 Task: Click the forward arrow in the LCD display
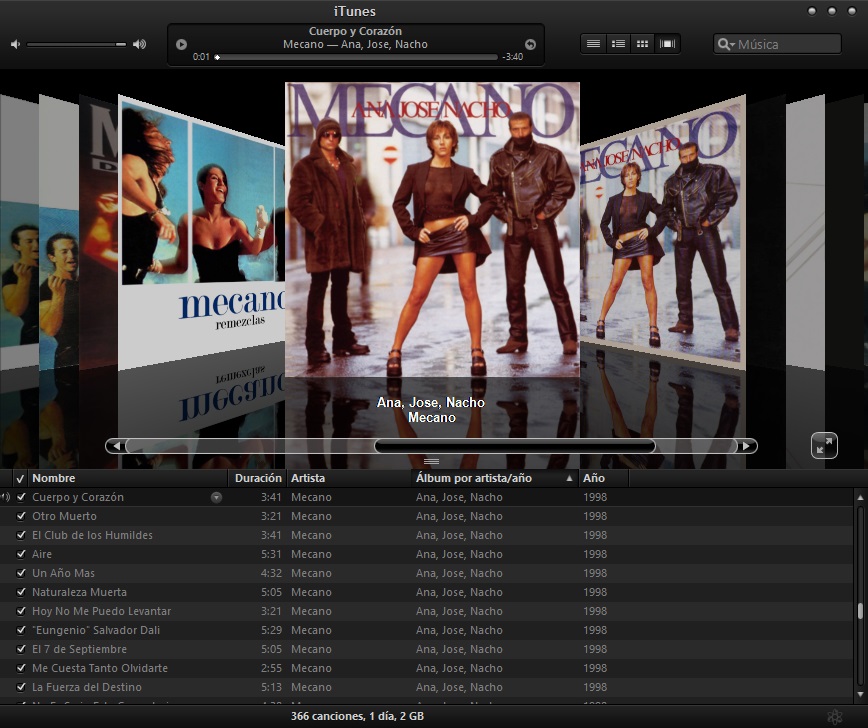528,43
